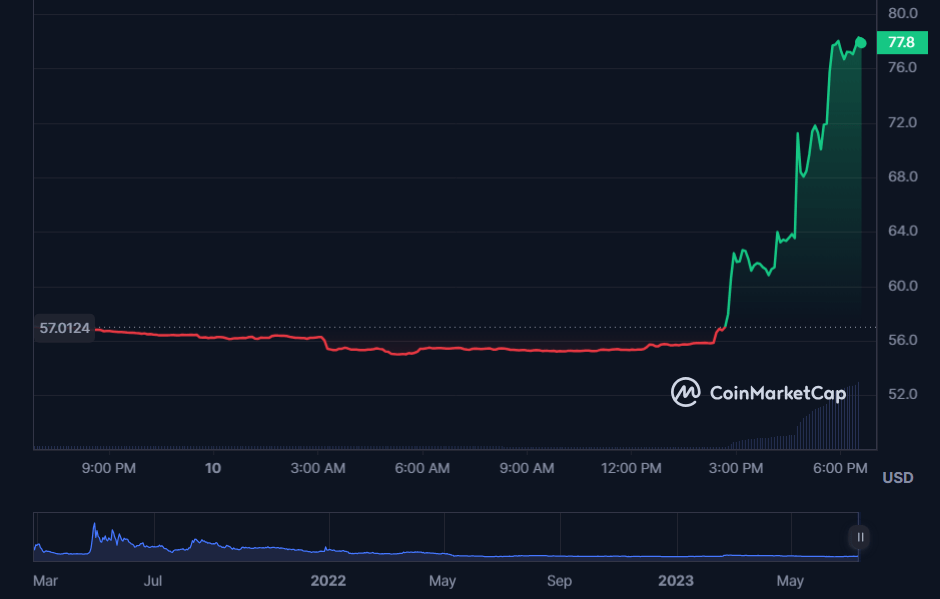The height and width of the screenshot is (599, 940).
Task: Click the 6:00 AM time axis label
Action: coord(422,468)
